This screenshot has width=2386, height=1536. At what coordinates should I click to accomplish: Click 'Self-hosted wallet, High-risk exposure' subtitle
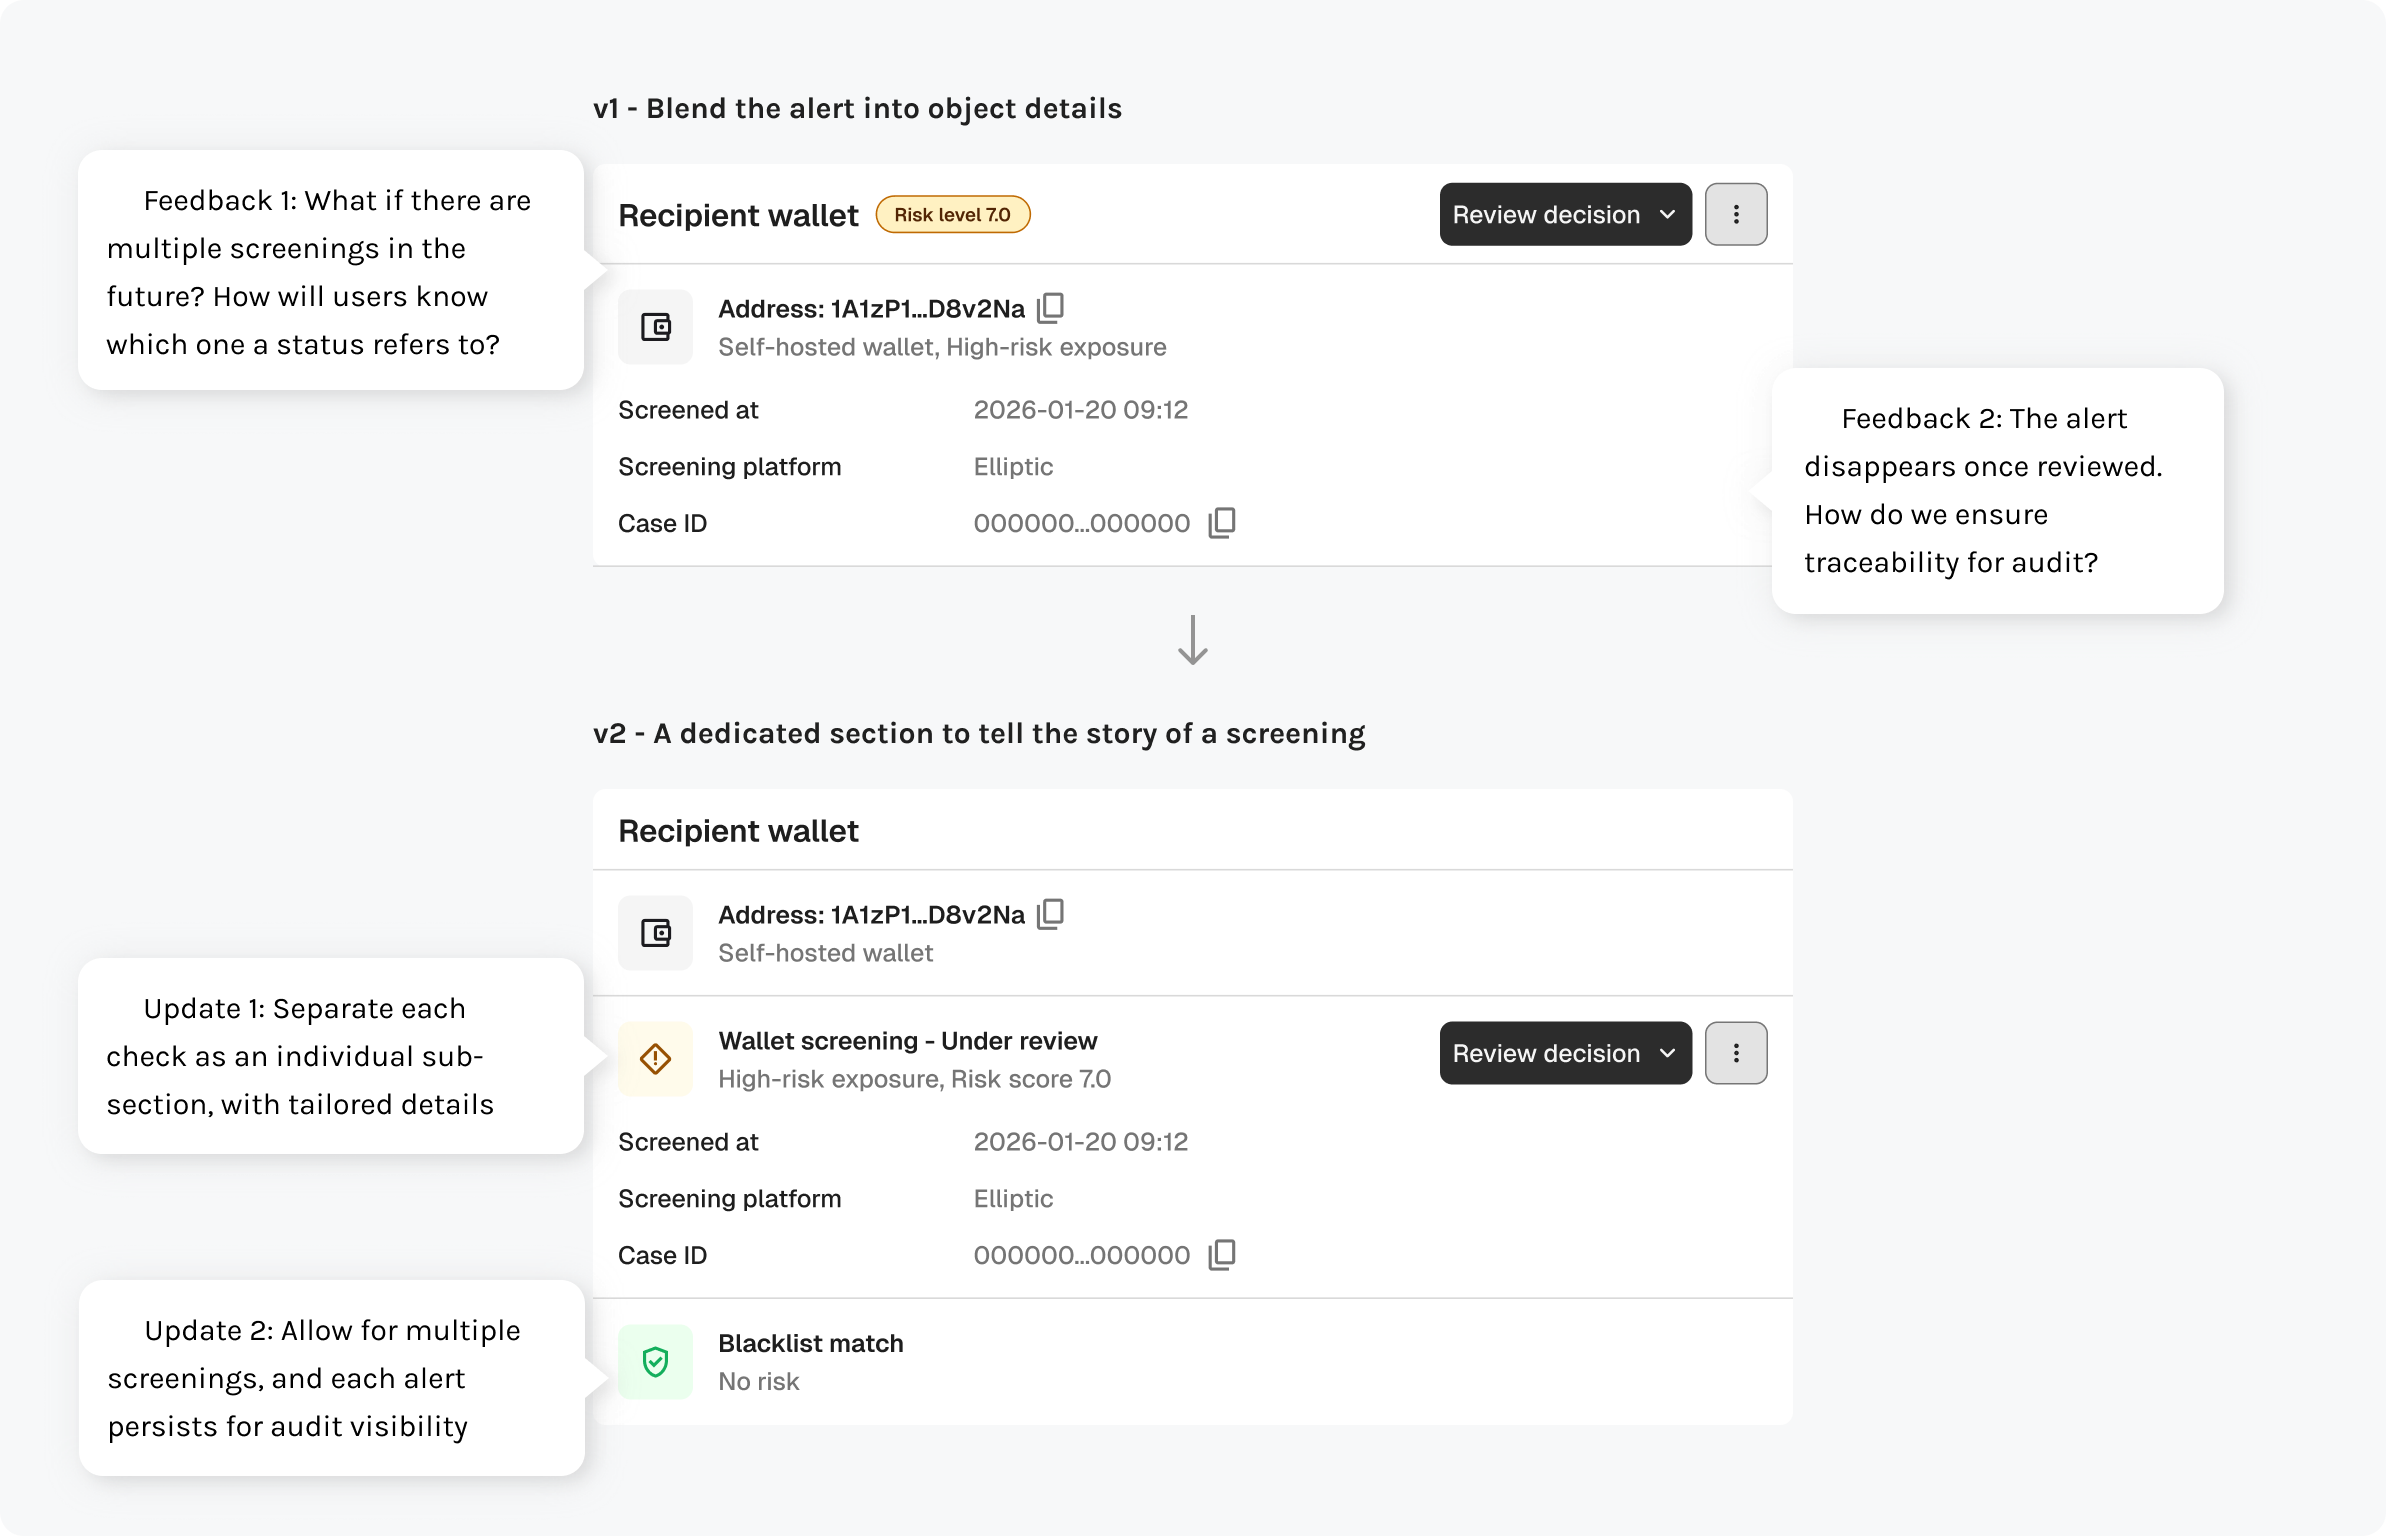(x=943, y=347)
